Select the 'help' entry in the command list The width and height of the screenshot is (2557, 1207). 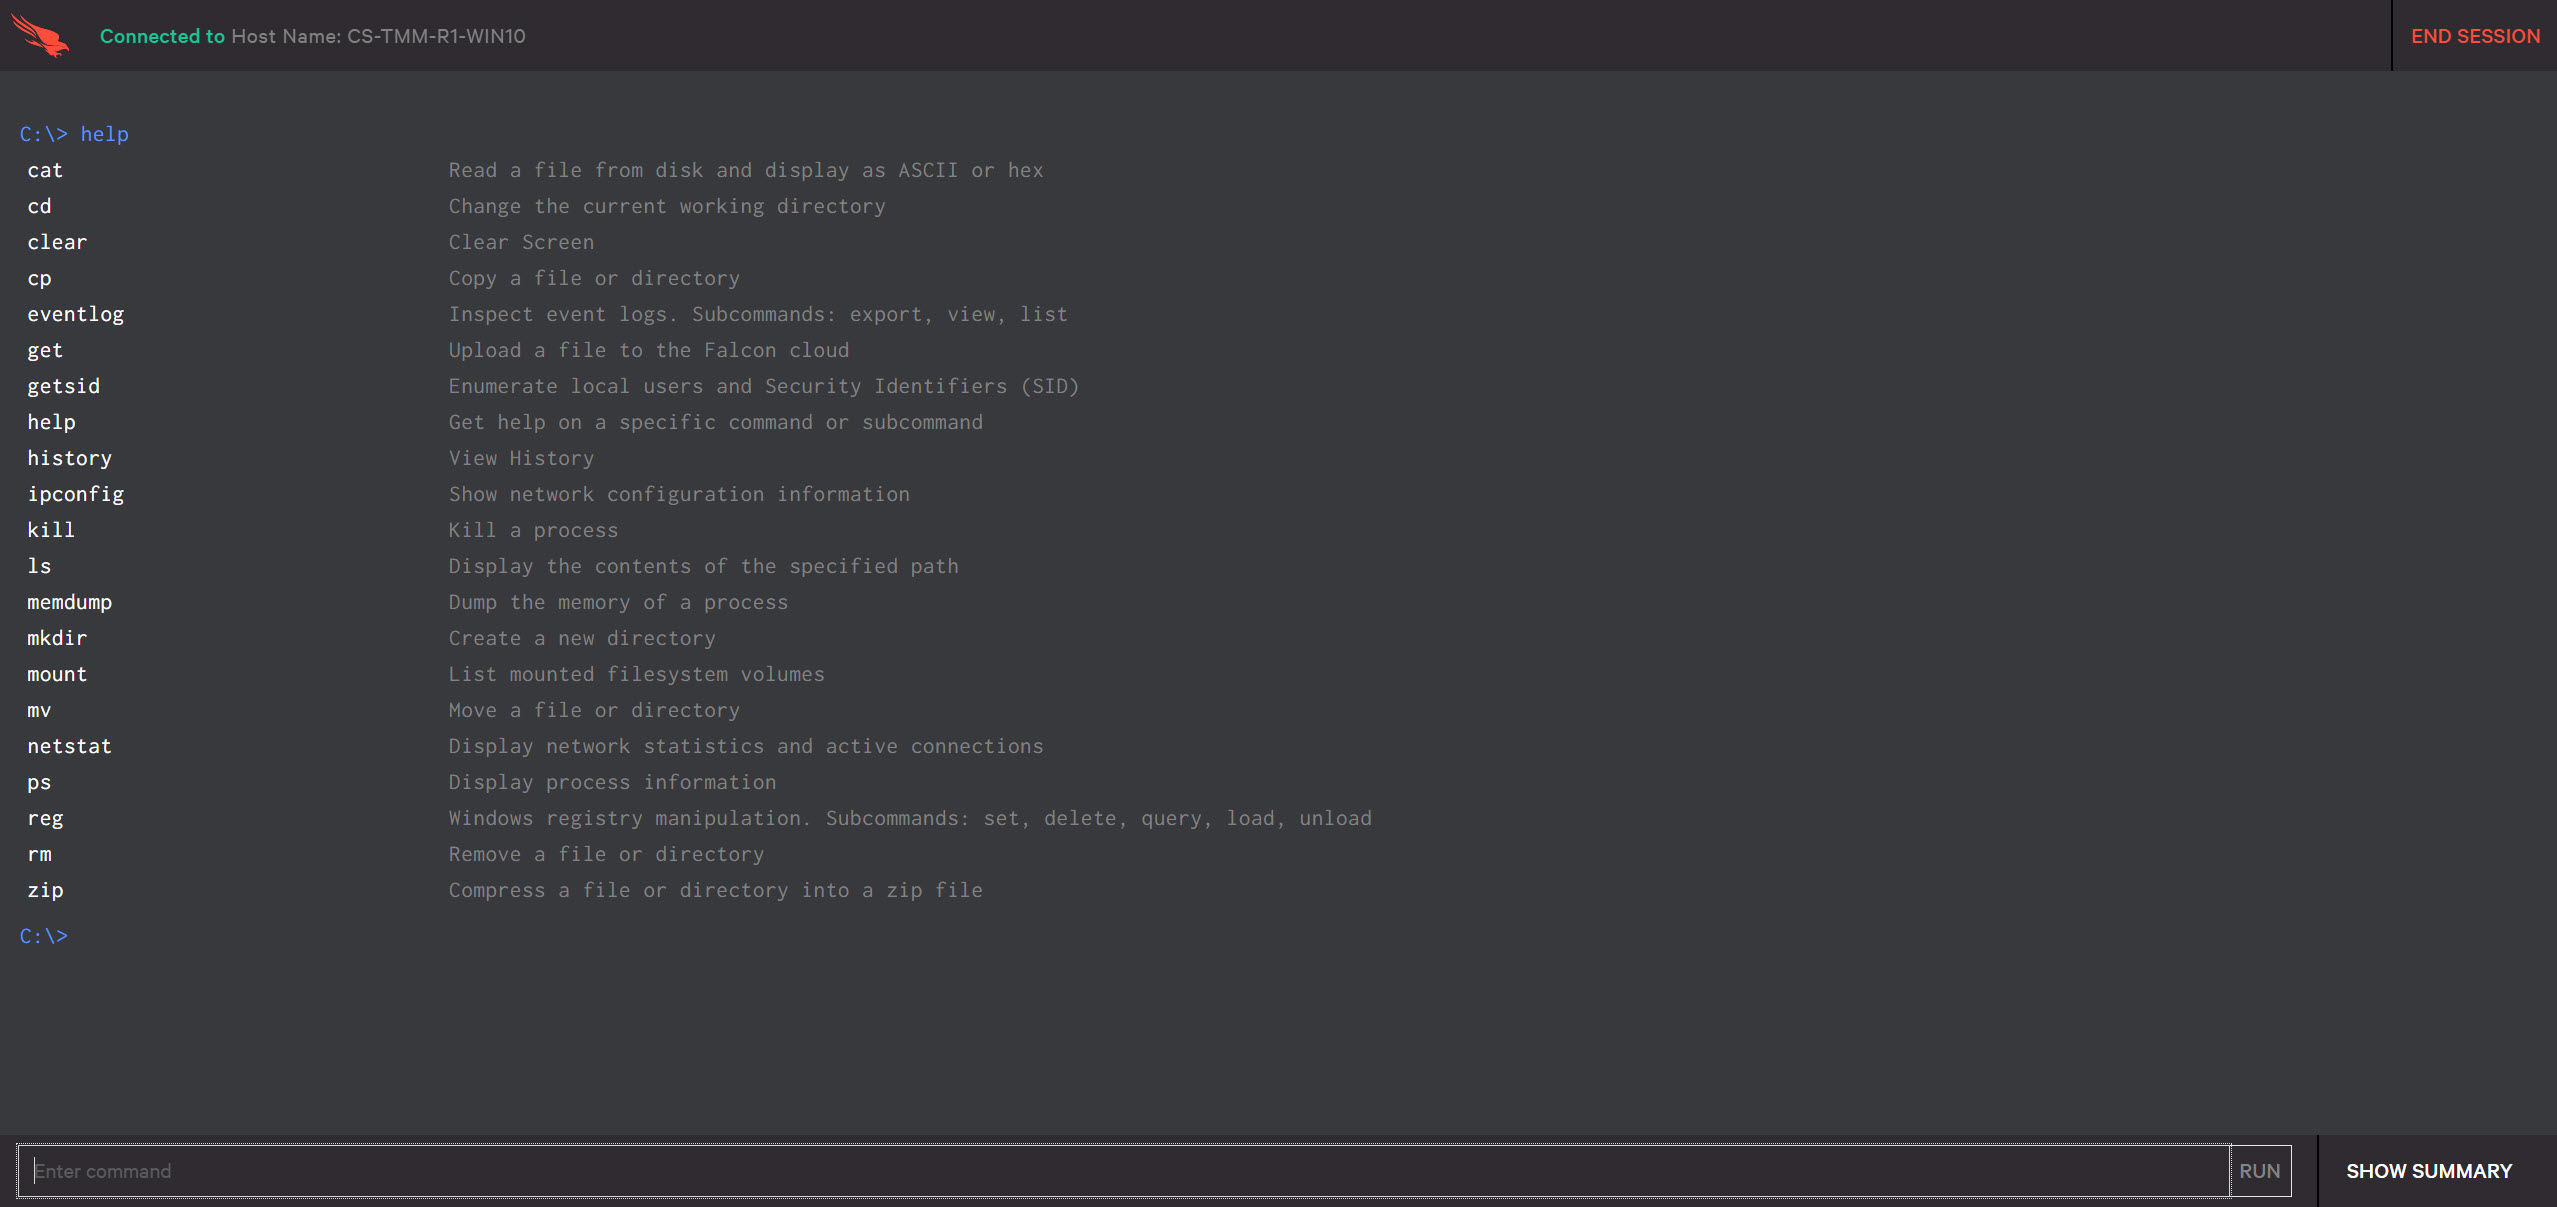point(51,422)
